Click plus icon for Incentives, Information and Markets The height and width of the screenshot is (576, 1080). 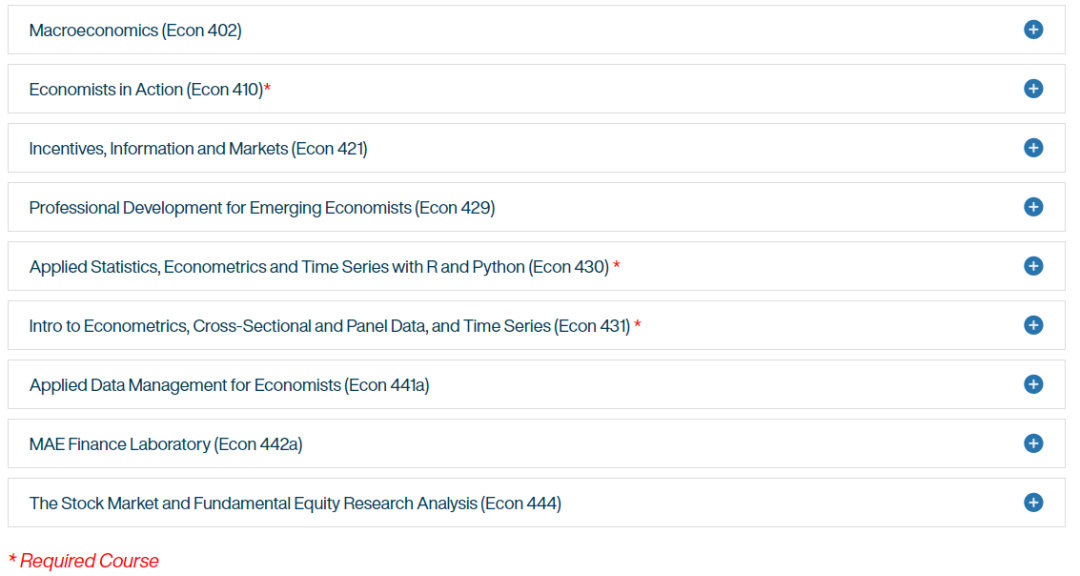pyautogui.click(x=1033, y=148)
